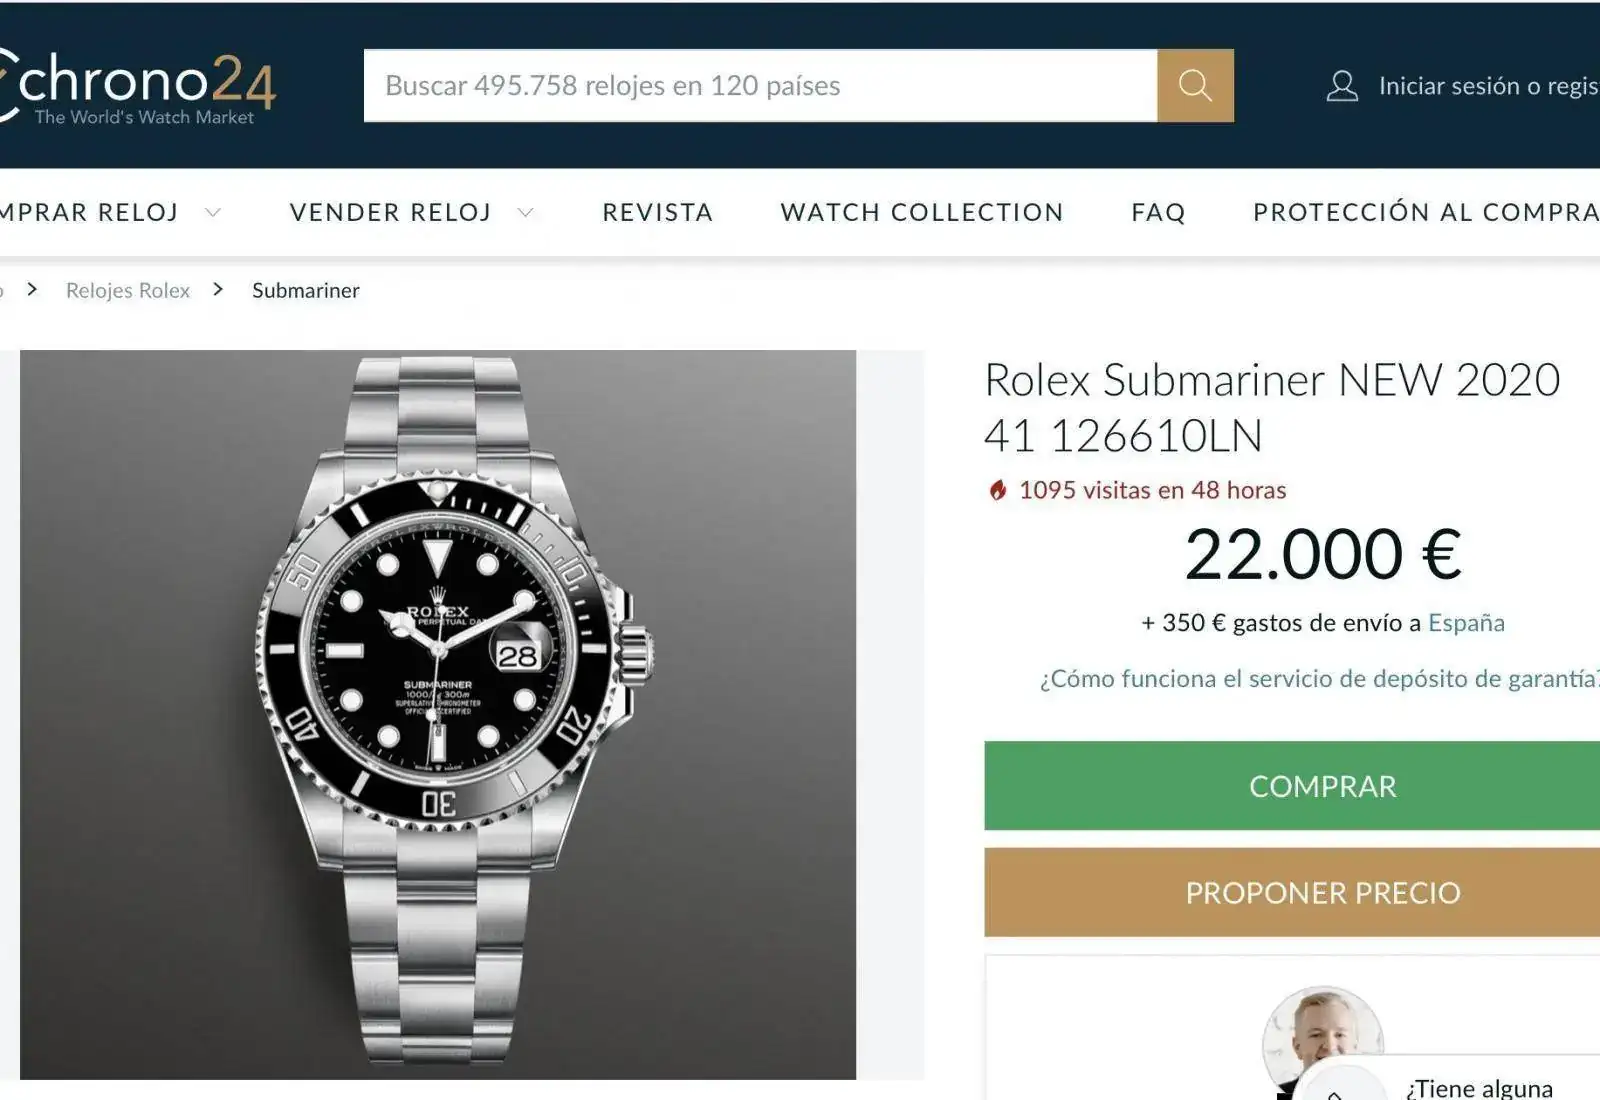Click the gold search magnifier button
This screenshot has width=1600, height=1100.
[x=1195, y=86]
